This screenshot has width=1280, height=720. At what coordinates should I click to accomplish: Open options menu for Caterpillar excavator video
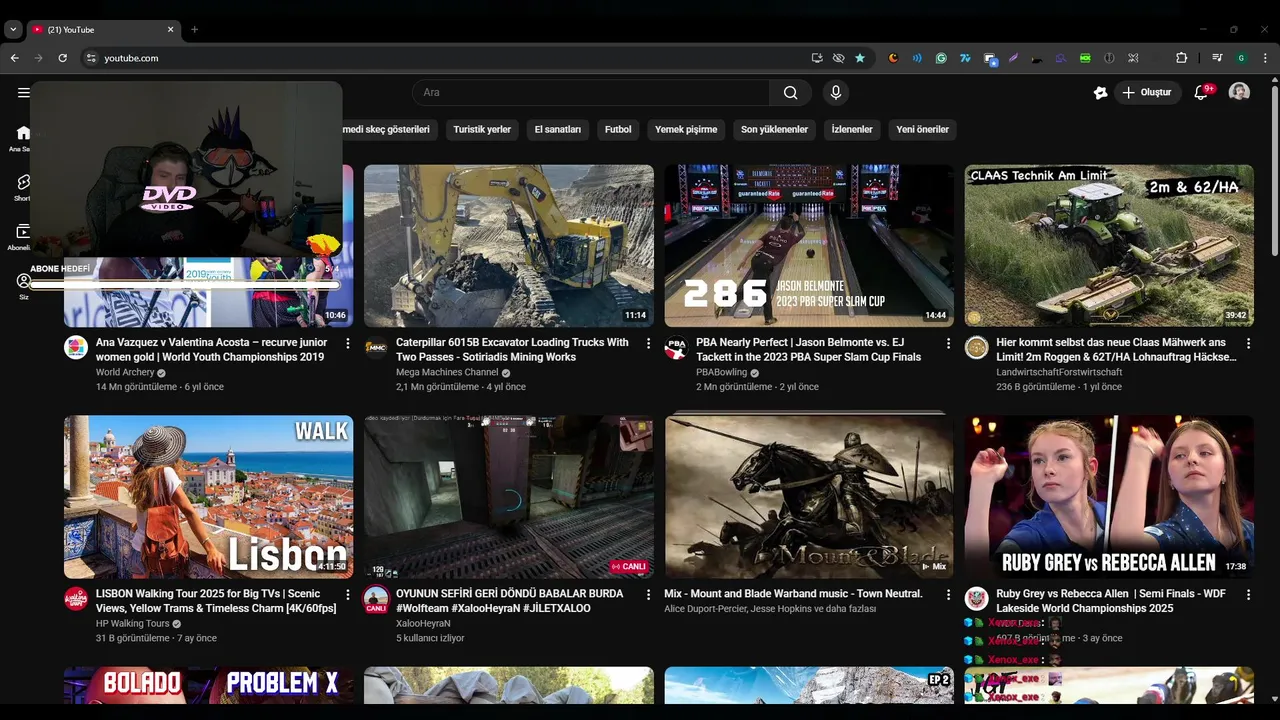click(x=648, y=343)
